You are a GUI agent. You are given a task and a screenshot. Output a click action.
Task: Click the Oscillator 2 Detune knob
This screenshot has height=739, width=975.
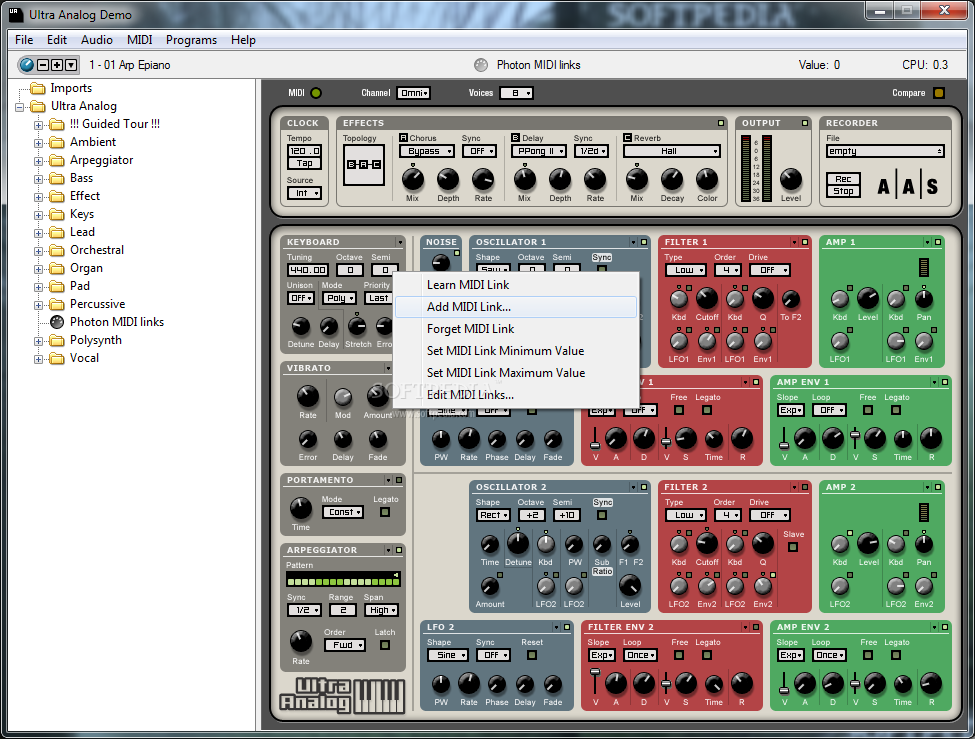tap(517, 544)
